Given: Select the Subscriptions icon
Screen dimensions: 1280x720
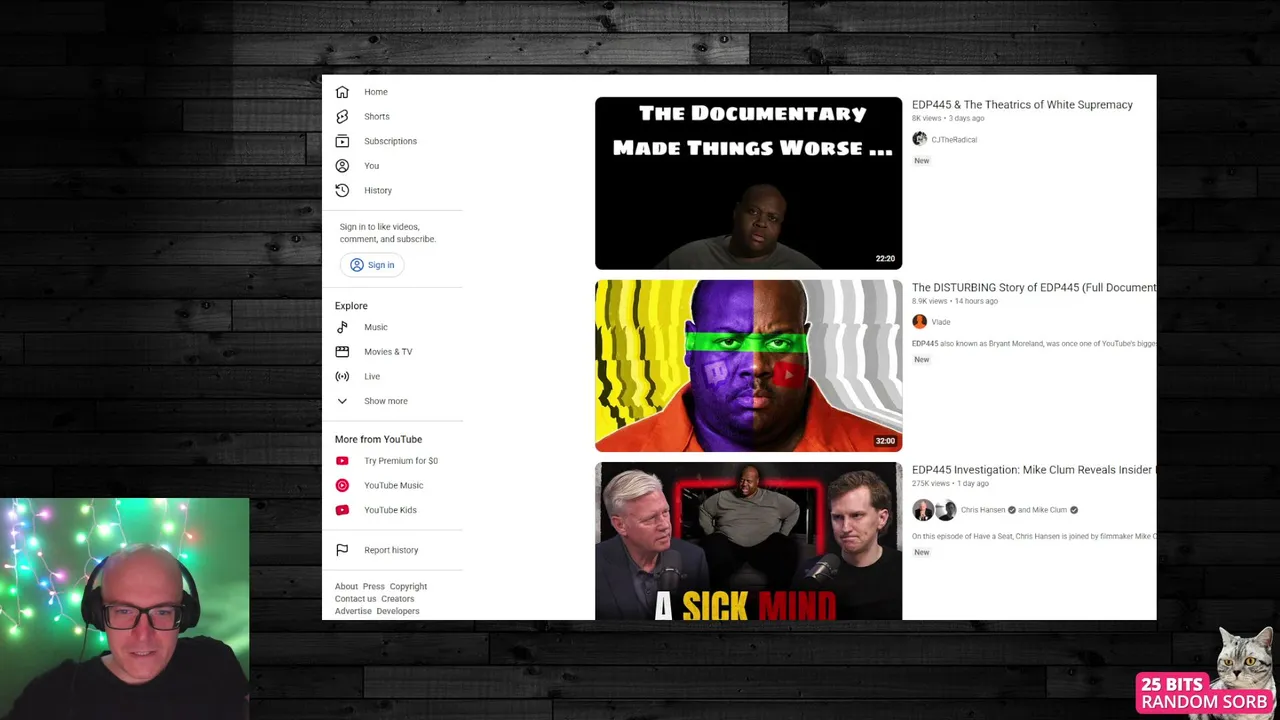Looking at the screenshot, I should click(x=342, y=141).
